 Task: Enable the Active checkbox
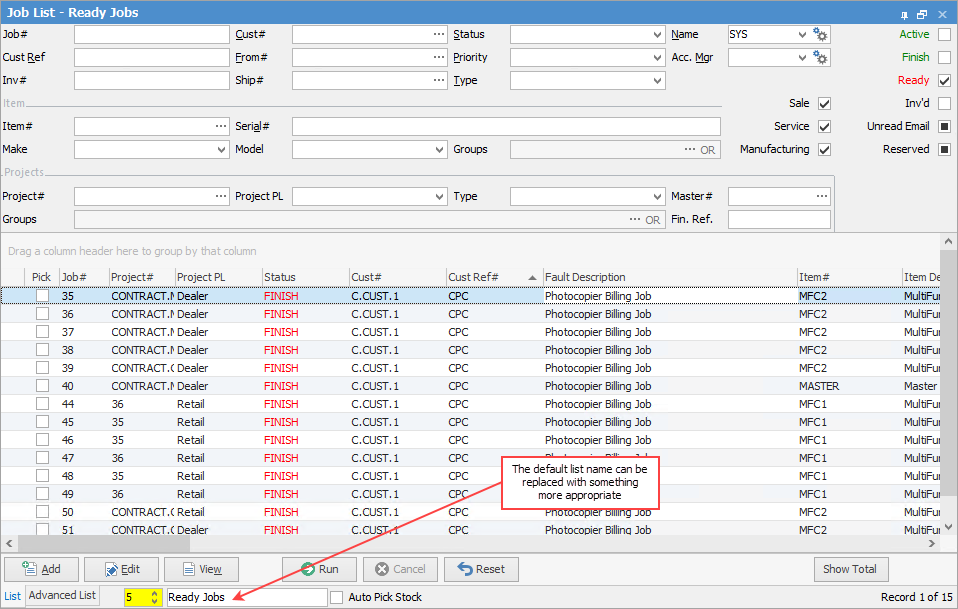(x=944, y=35)
